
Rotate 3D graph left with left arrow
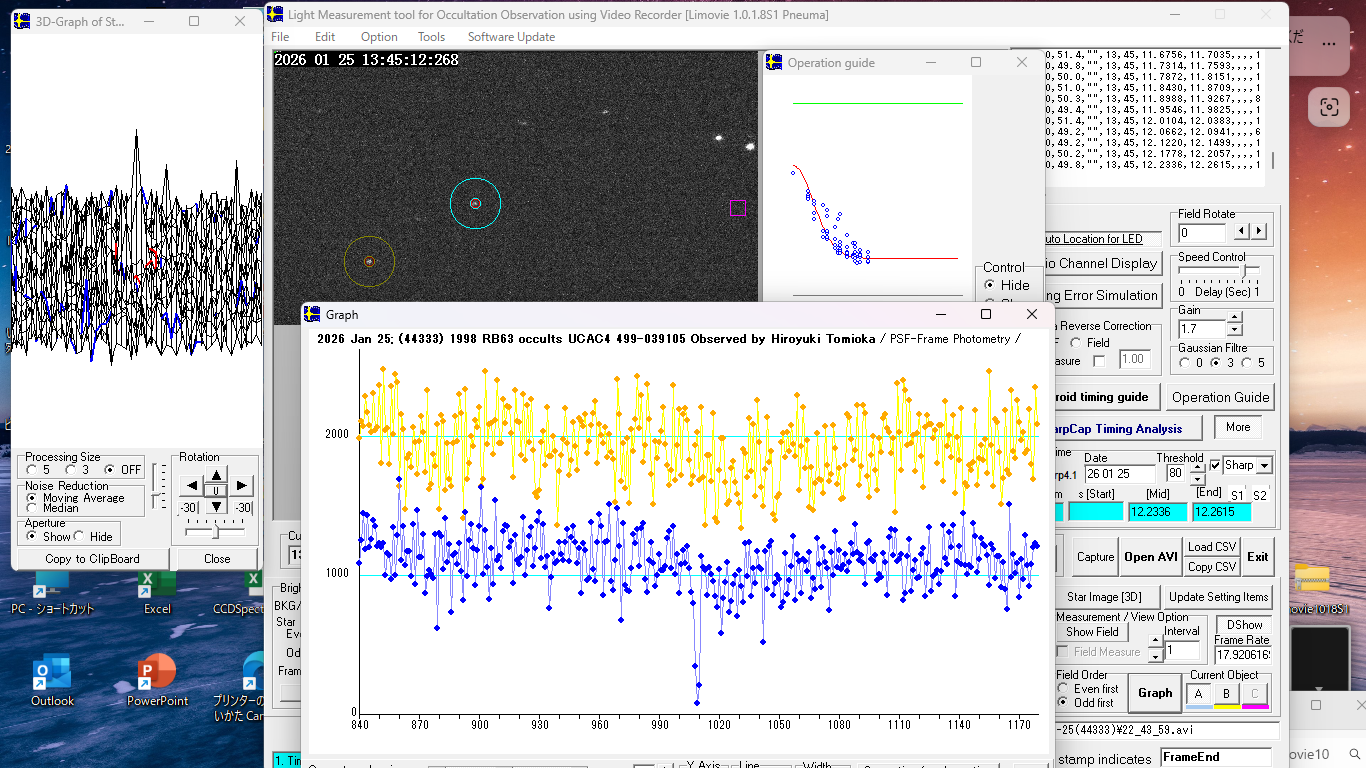coord(192,486)
